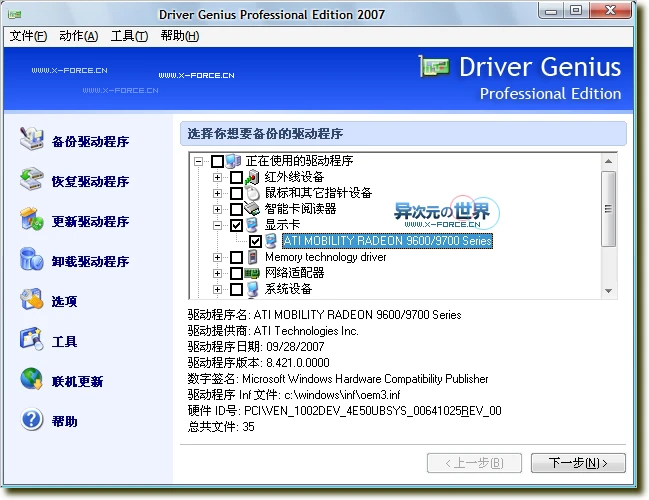This screenshot has width=649, height=500.
Task: Open 更新驱动程序 sidebar link
Action: pos(90,221)
